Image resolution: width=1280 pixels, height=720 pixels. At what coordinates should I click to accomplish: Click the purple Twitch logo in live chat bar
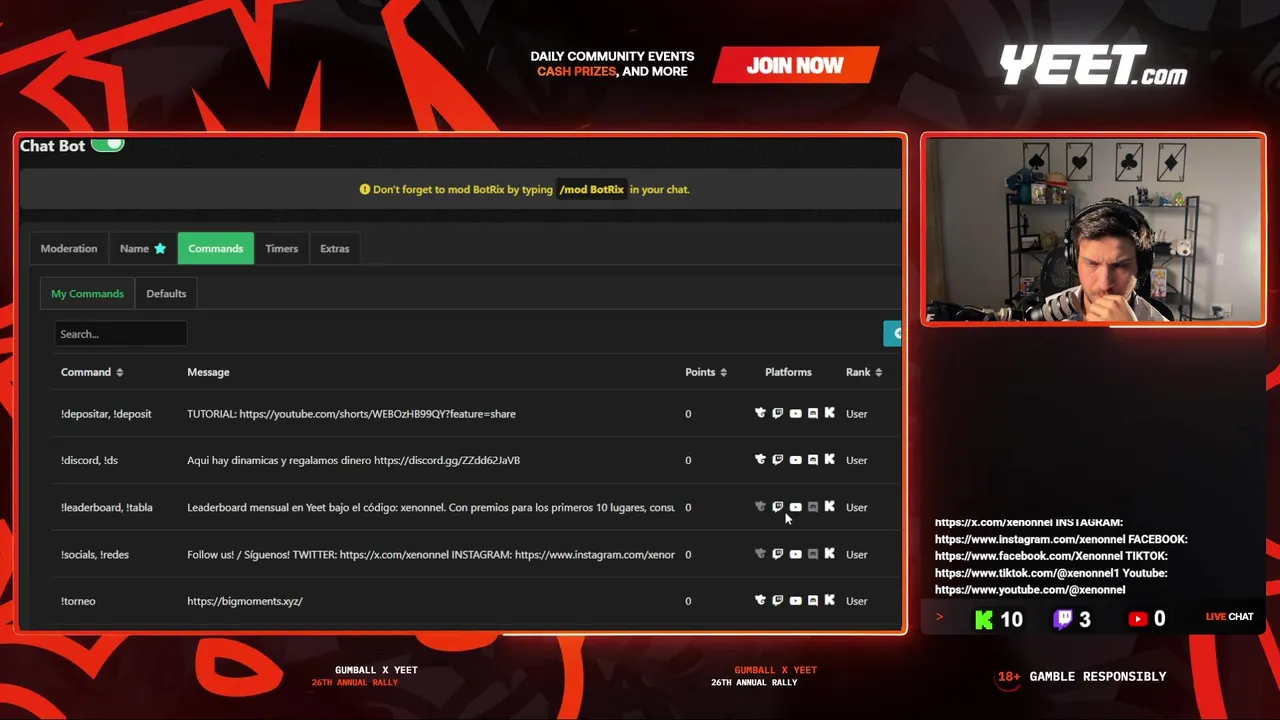tap(1063, 619)
